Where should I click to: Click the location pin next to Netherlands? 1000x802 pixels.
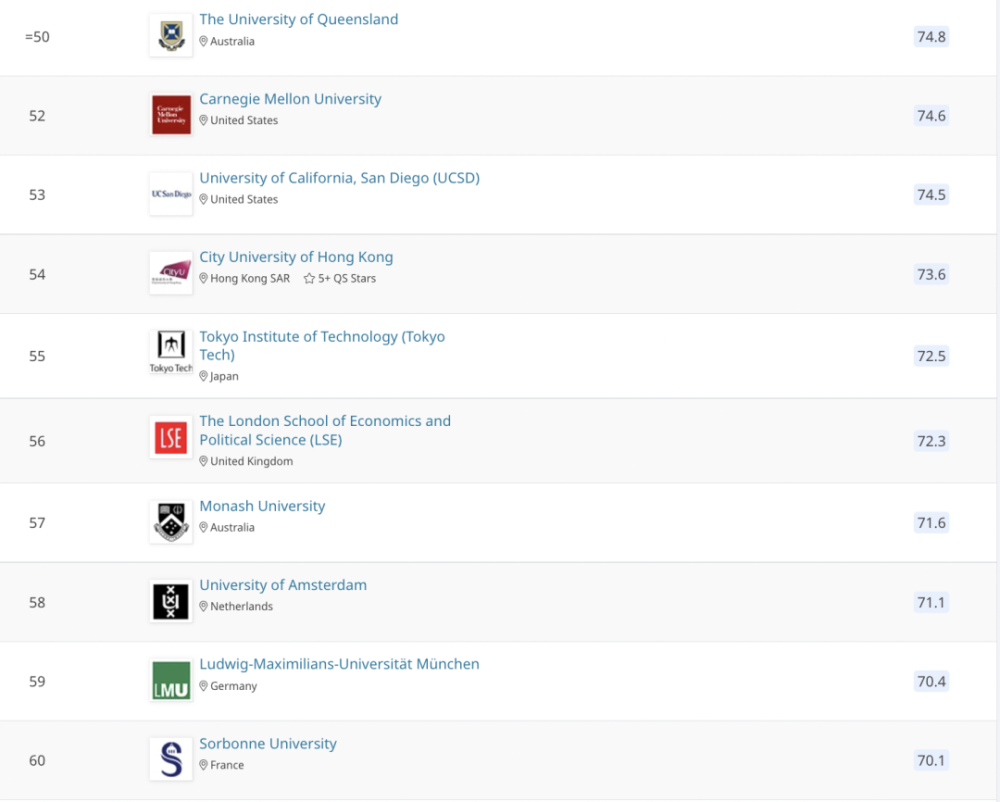203,606
